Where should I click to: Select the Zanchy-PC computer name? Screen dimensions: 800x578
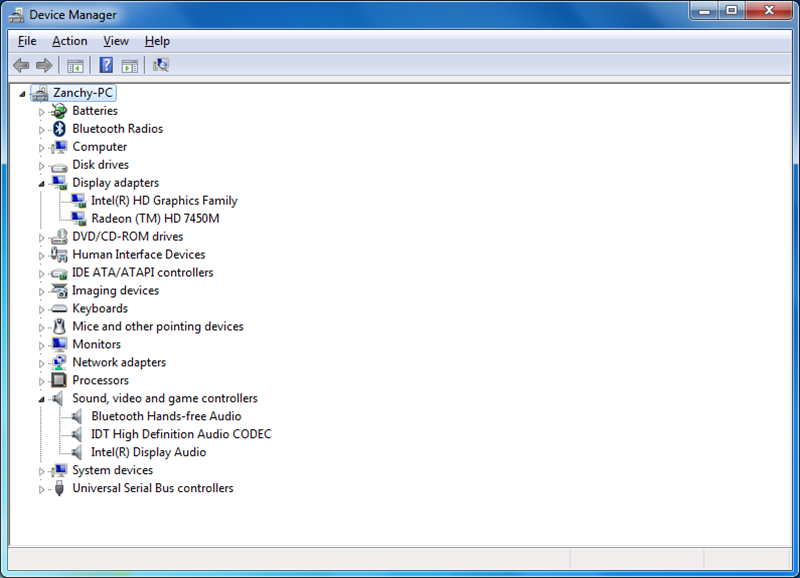click(83, 93)
